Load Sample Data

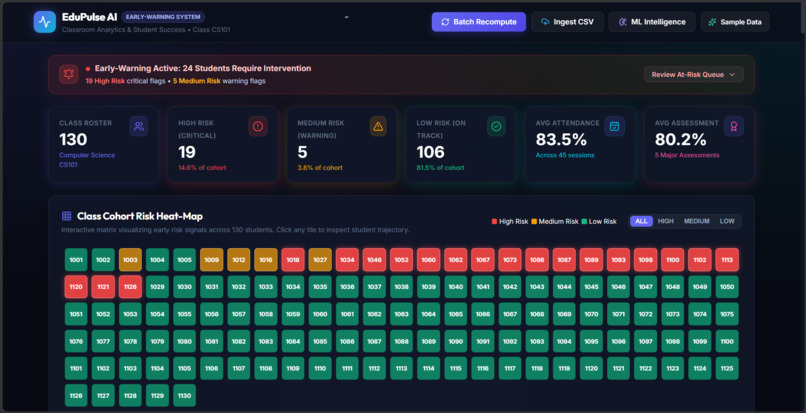pos(735,22)
